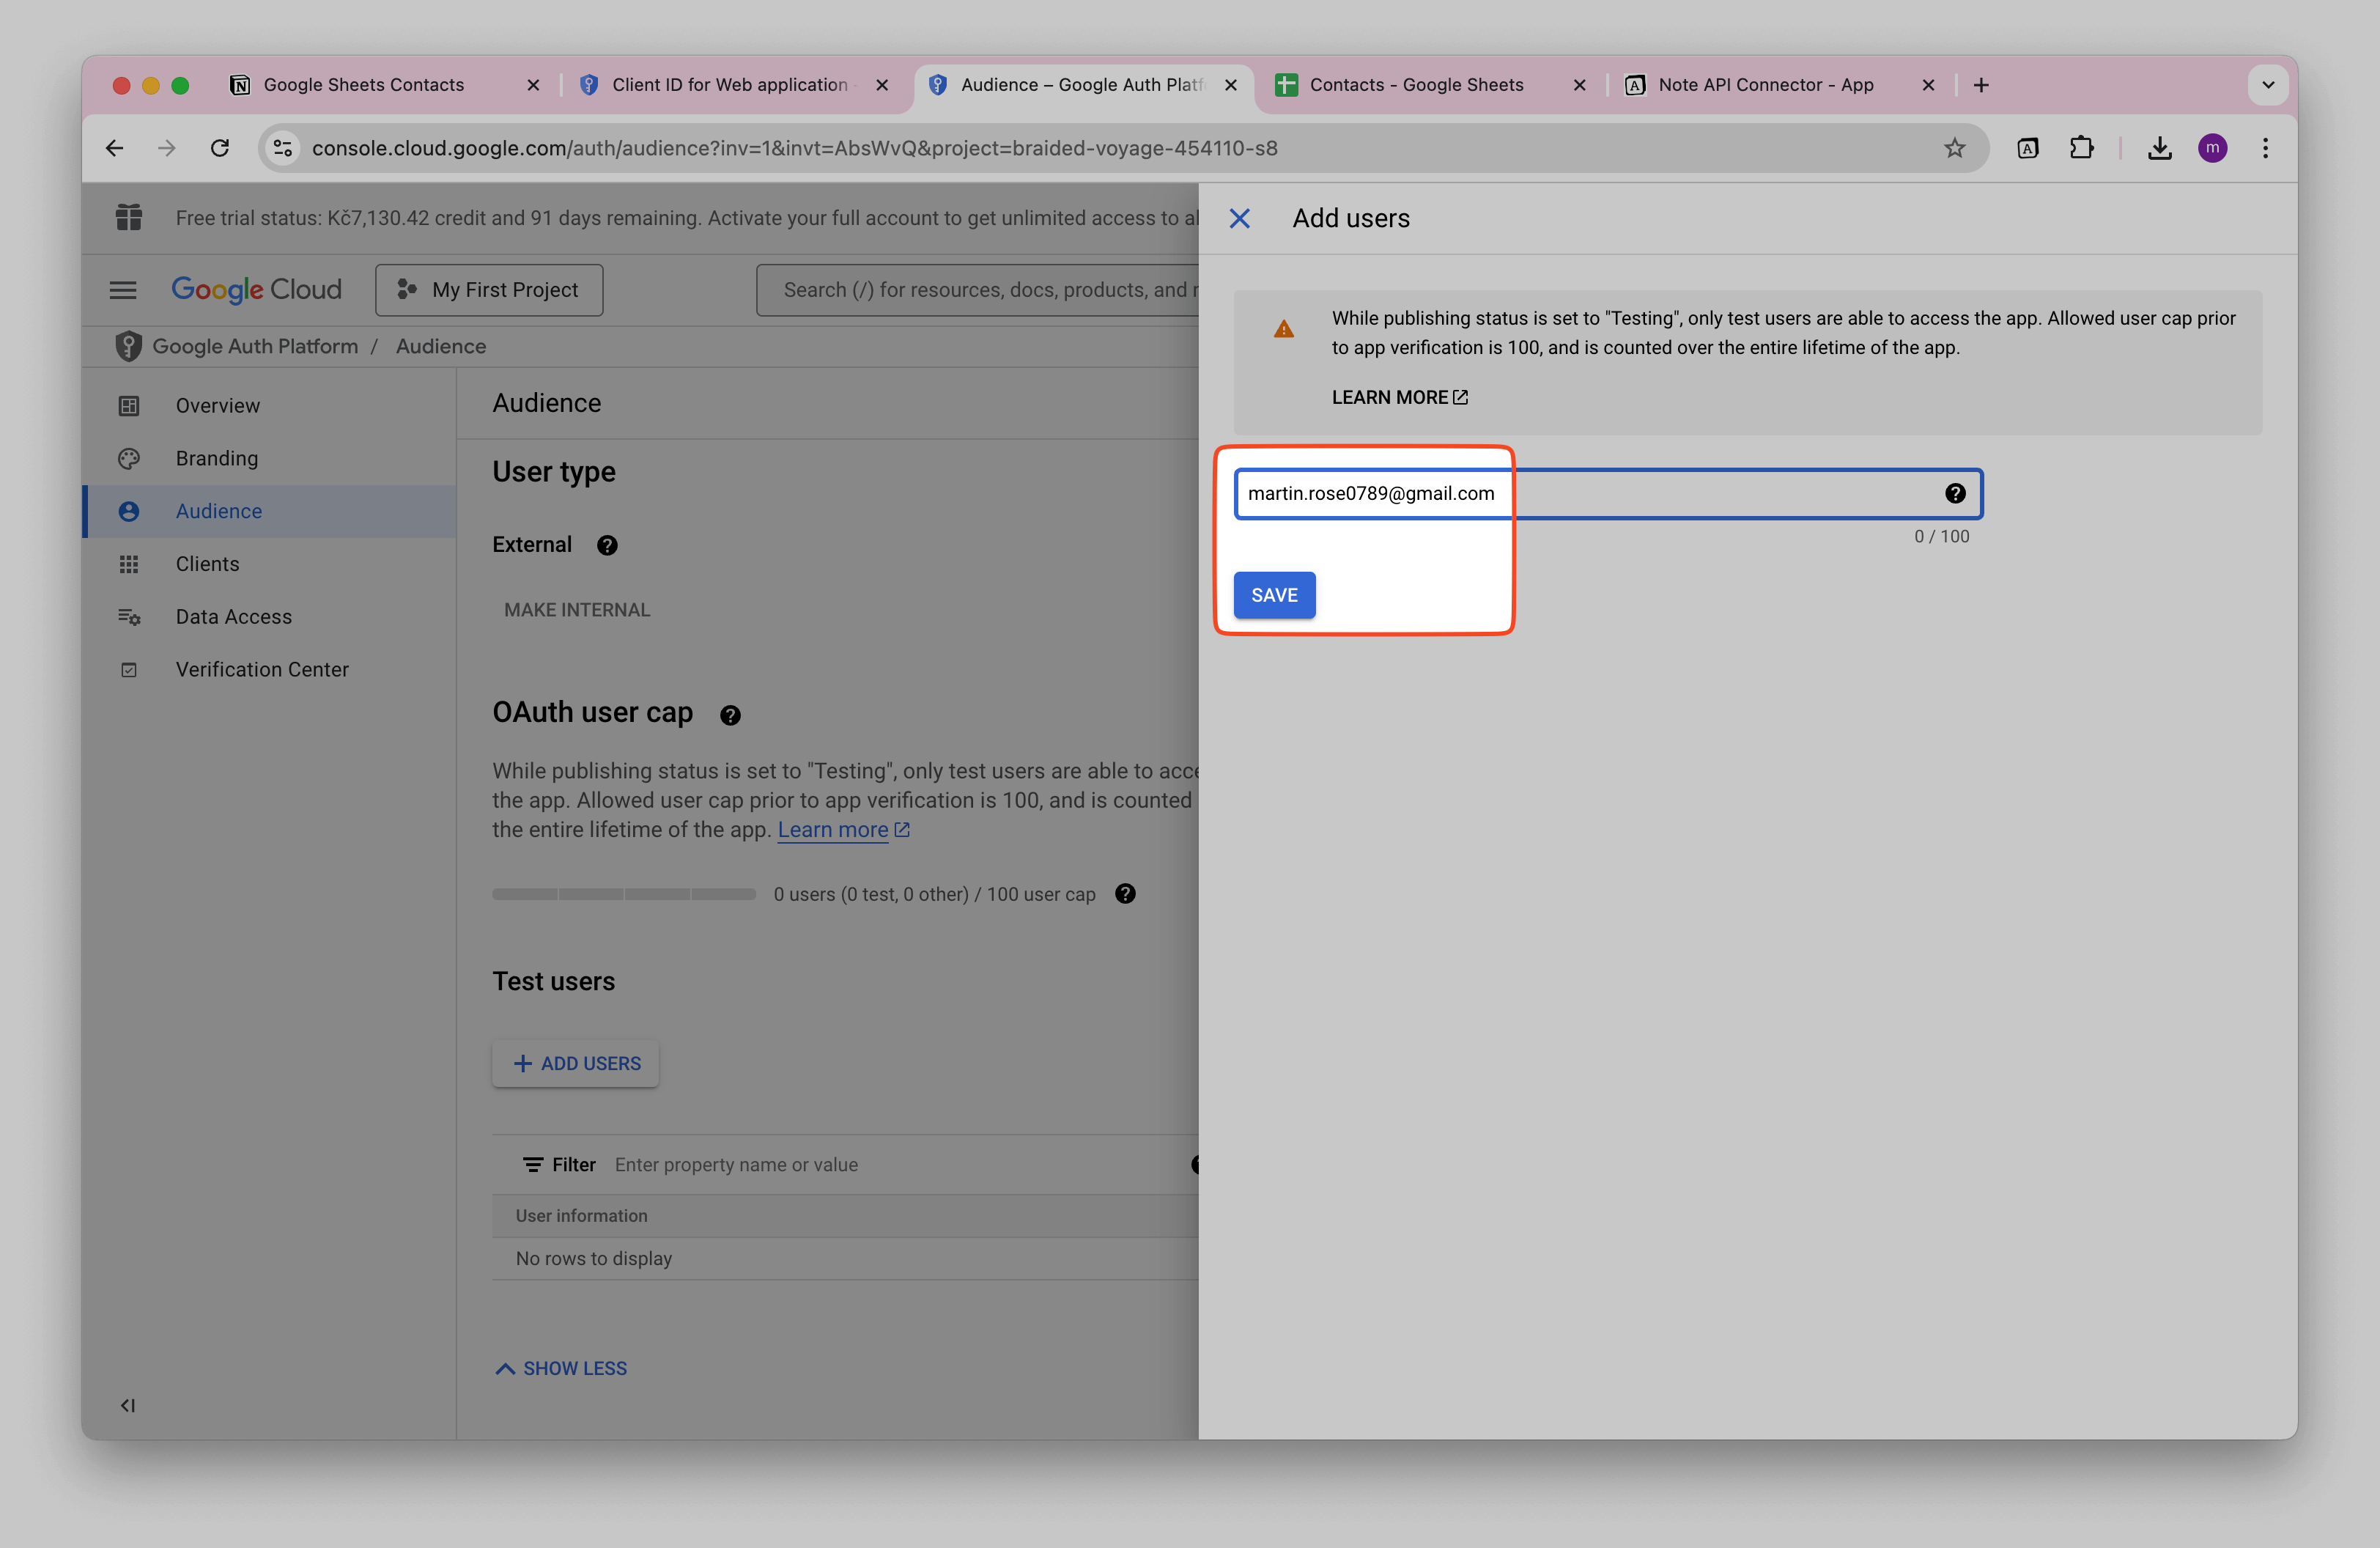The width and height of the screenshot is (2380, 1548).
Task: Click the gift icon in trial banner
Action: coord(128,217)
